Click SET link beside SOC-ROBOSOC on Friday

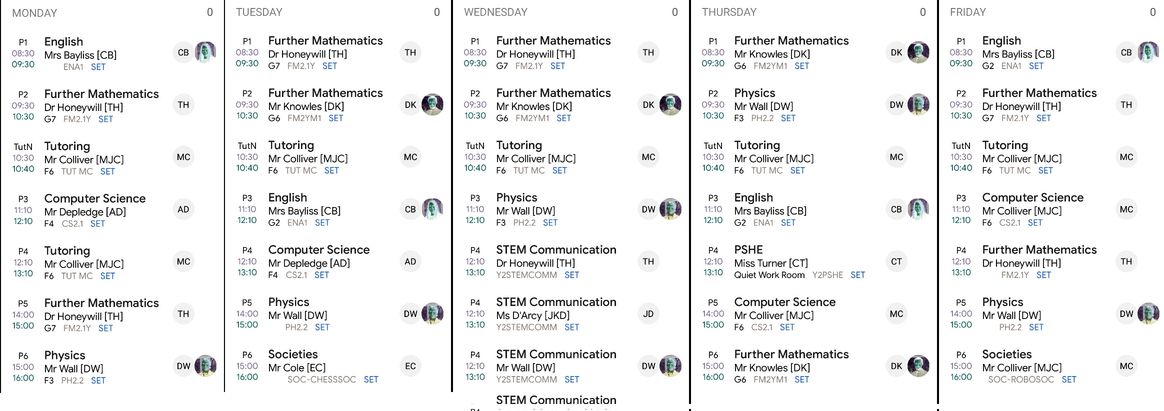pyautogui.click(x=1069, y=380)
